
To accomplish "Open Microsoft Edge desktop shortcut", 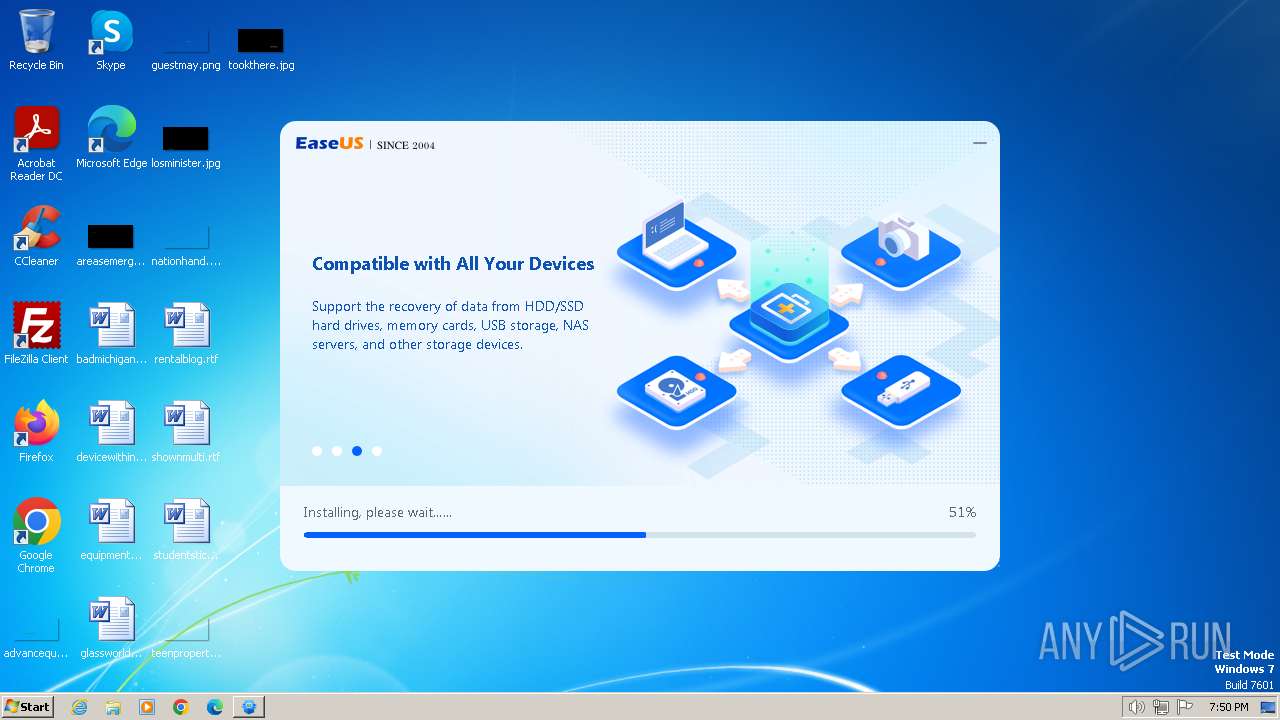I will point(111,138).
